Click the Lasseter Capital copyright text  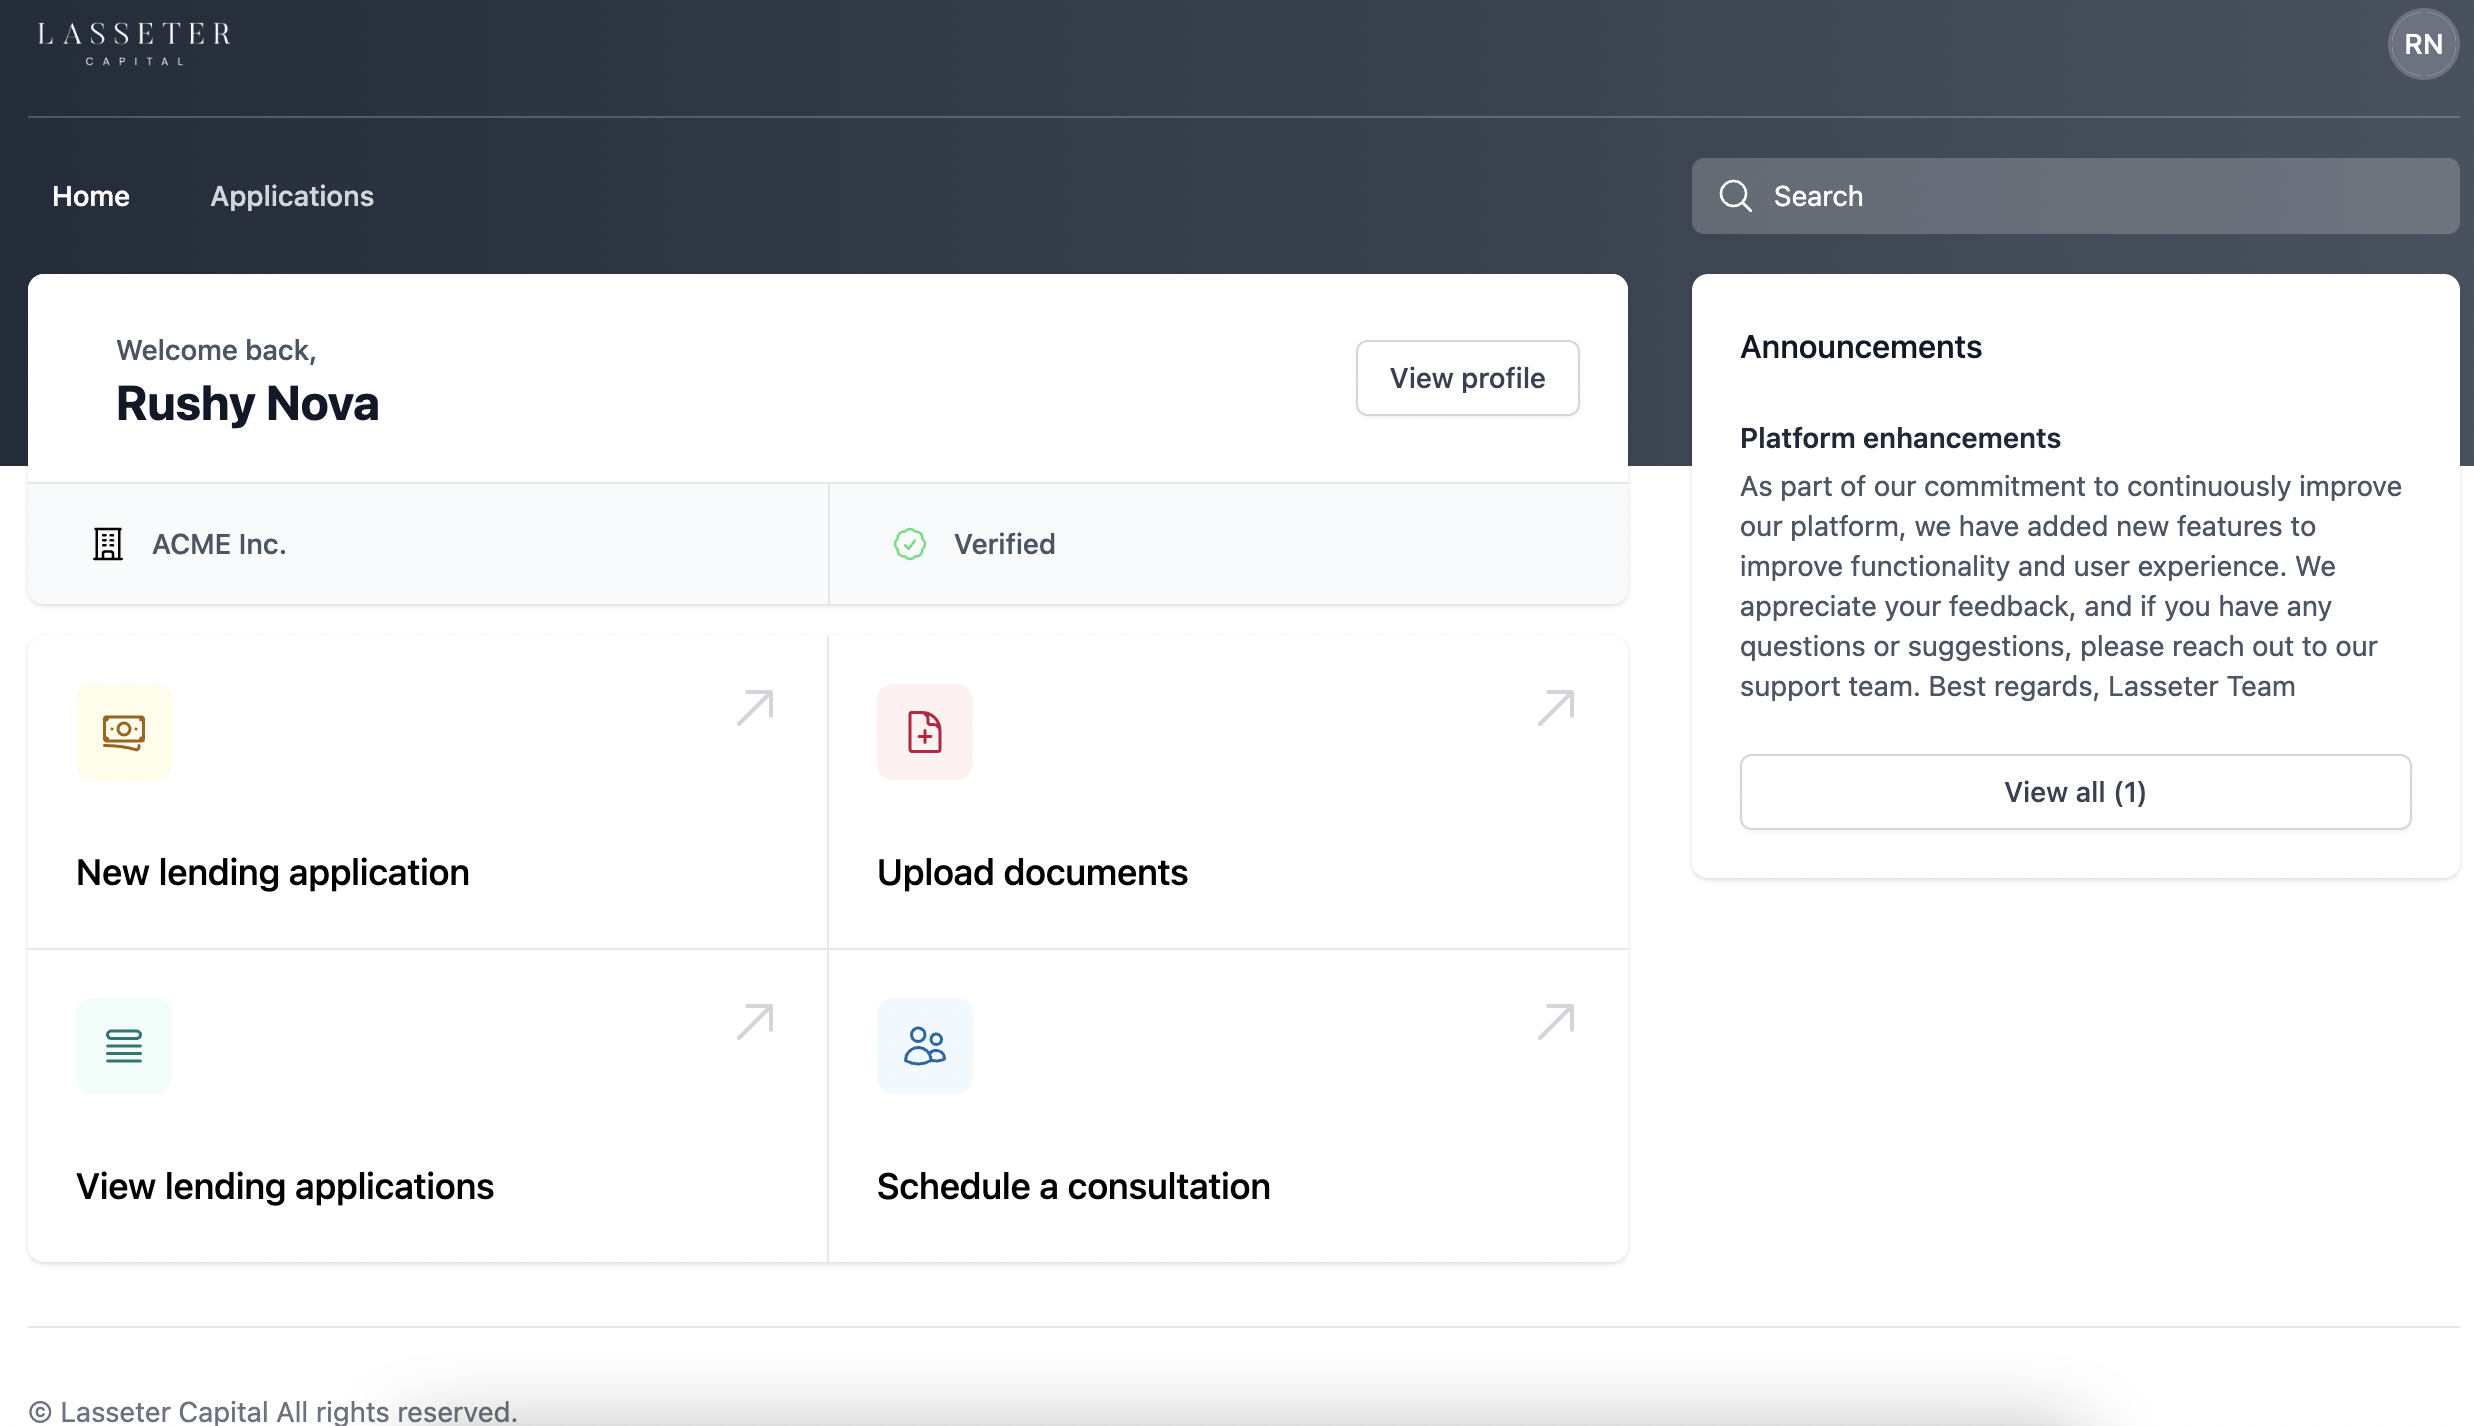click(273, 1411)
